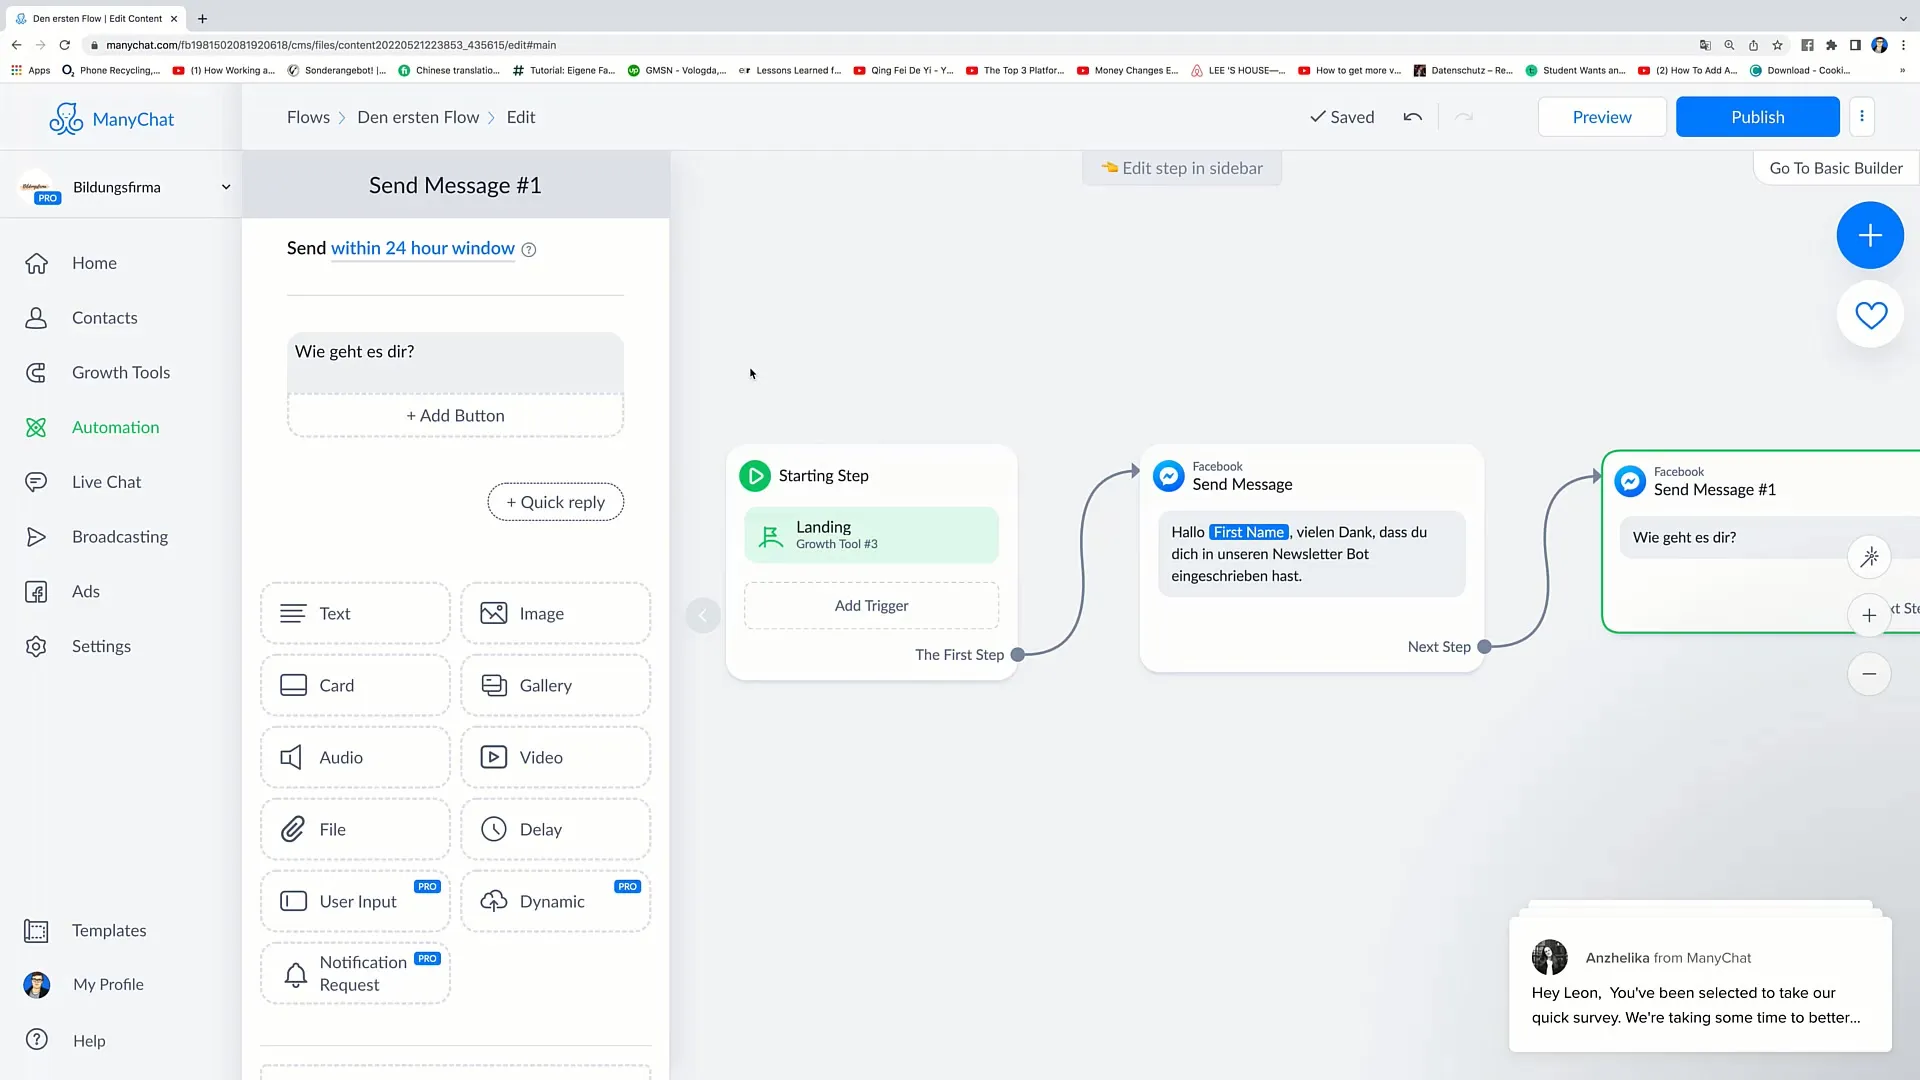Open My Profile avatar
Screen dimensions: 1920x1080
(37, 985)
